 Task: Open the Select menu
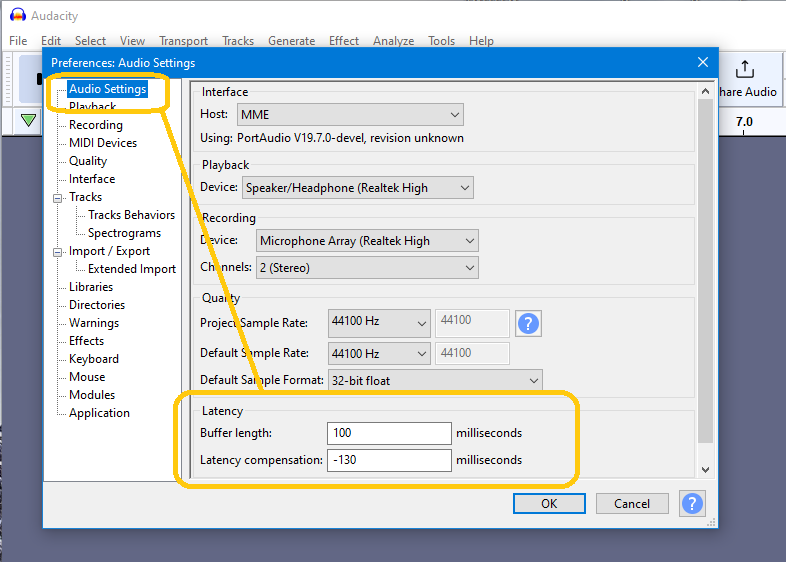coord(90,41)
